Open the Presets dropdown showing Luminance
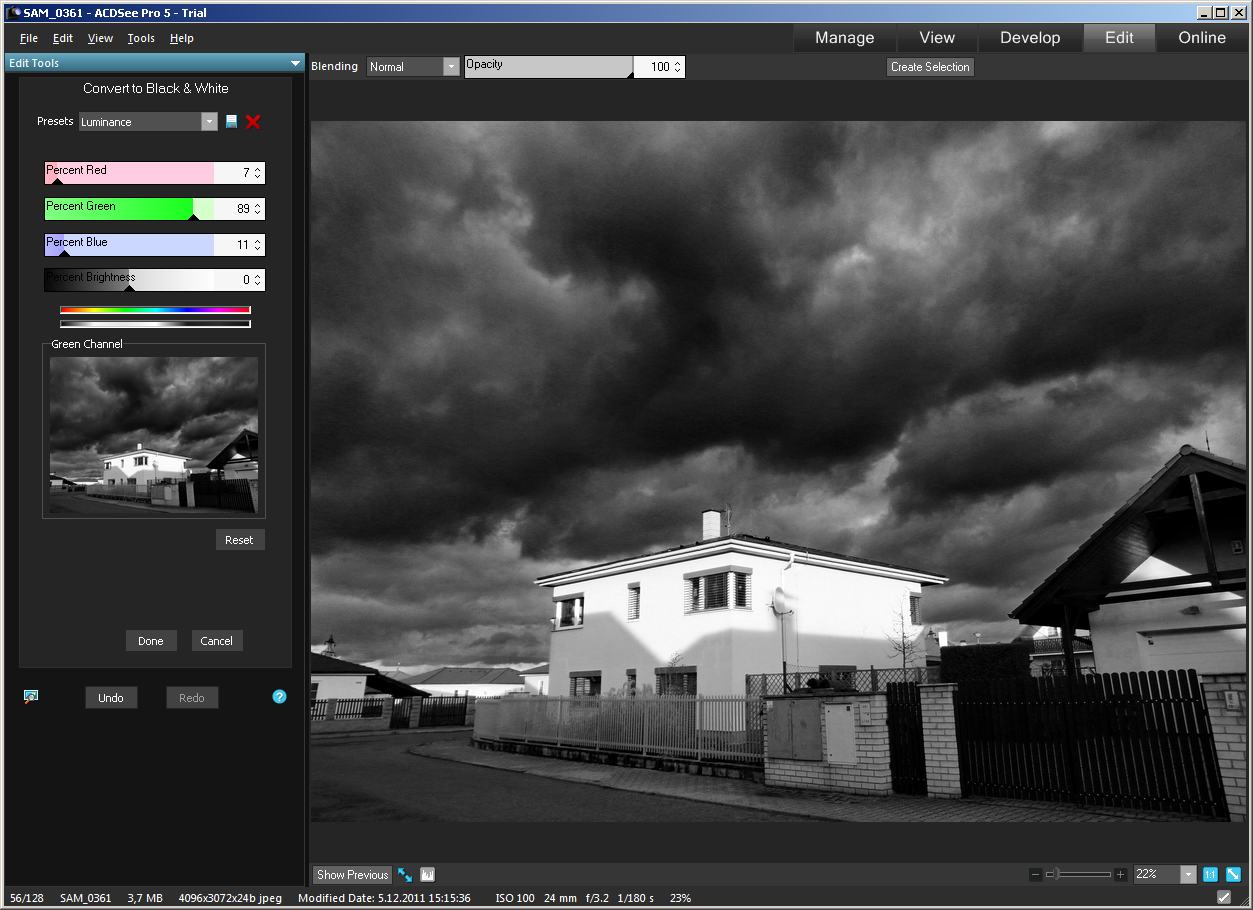The width and height of the screenshot is (1253, 910). (x=208, y=121)
